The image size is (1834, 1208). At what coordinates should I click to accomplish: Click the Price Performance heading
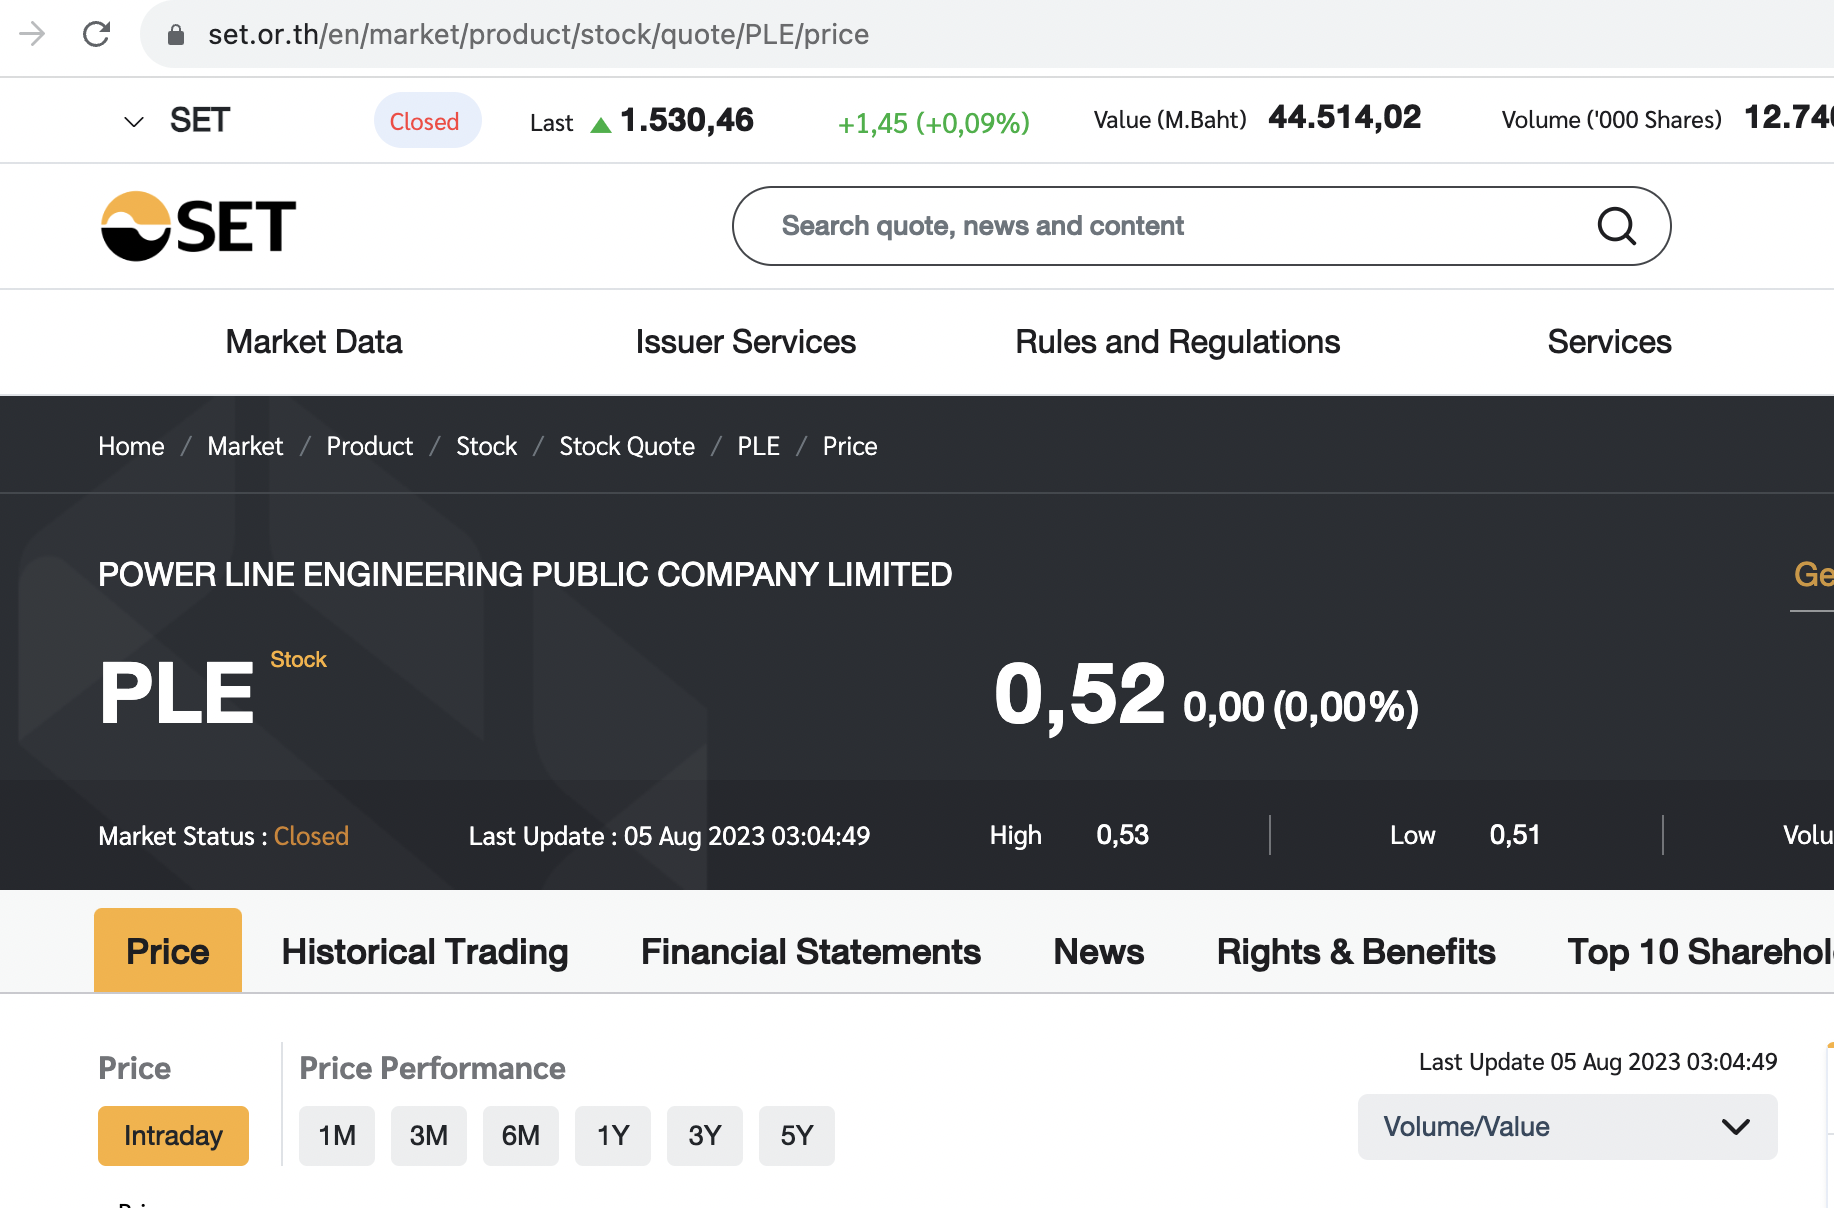pos(432,1068)
